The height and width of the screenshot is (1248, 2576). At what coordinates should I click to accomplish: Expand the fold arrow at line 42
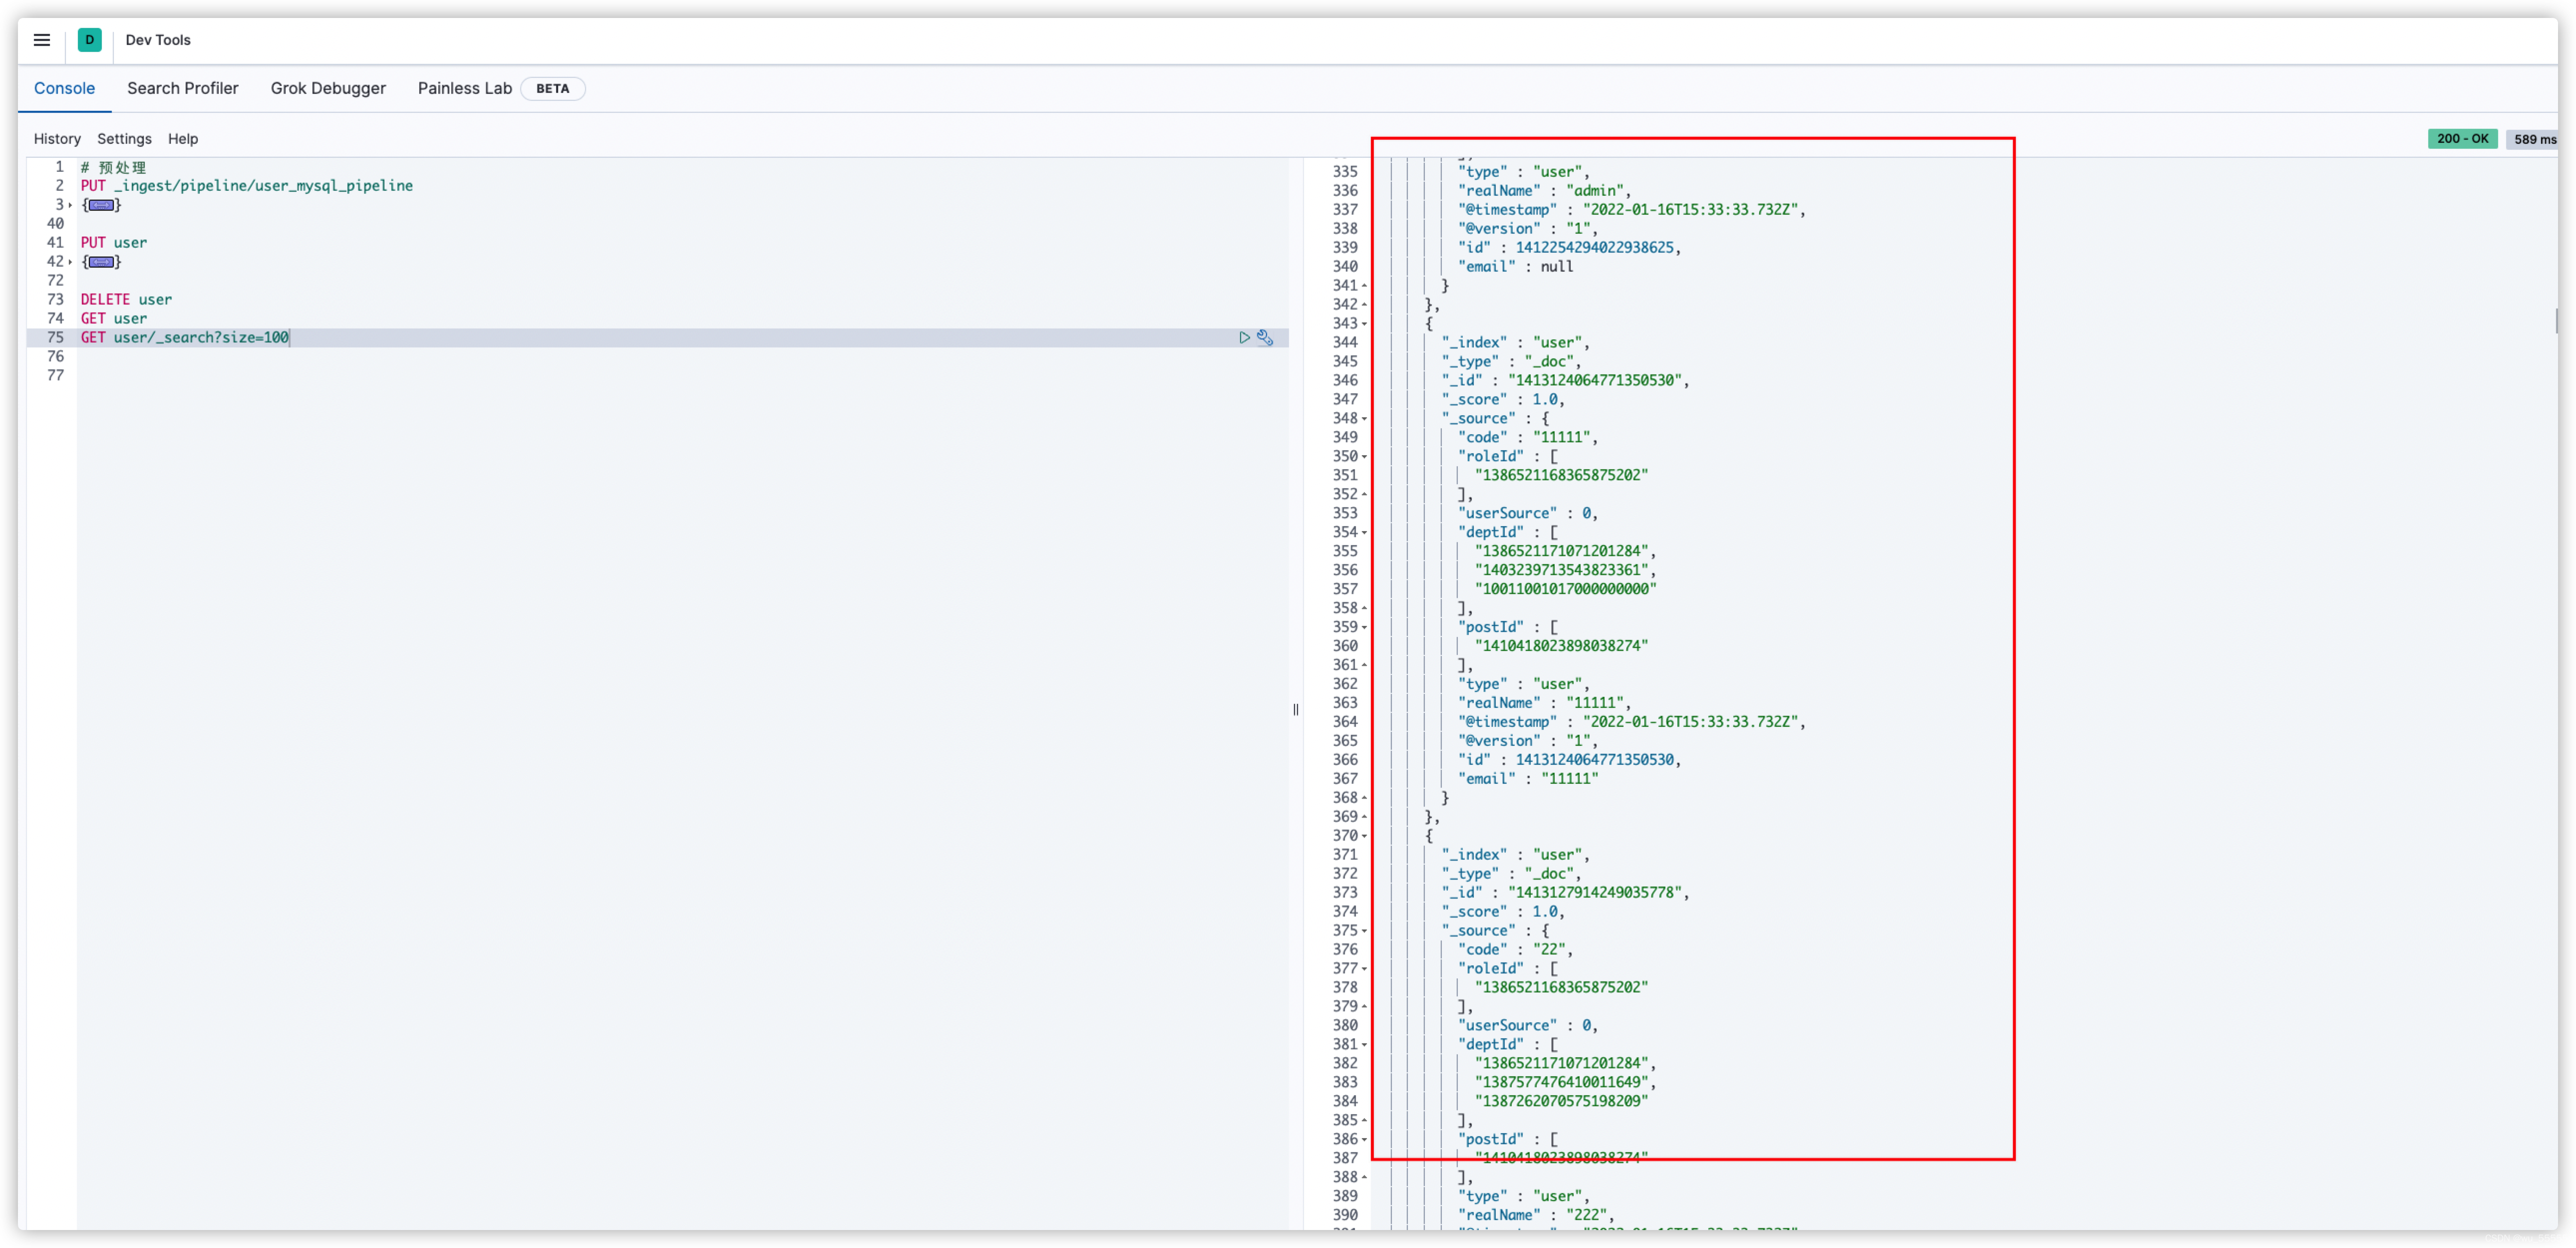[x=70, y=262]
